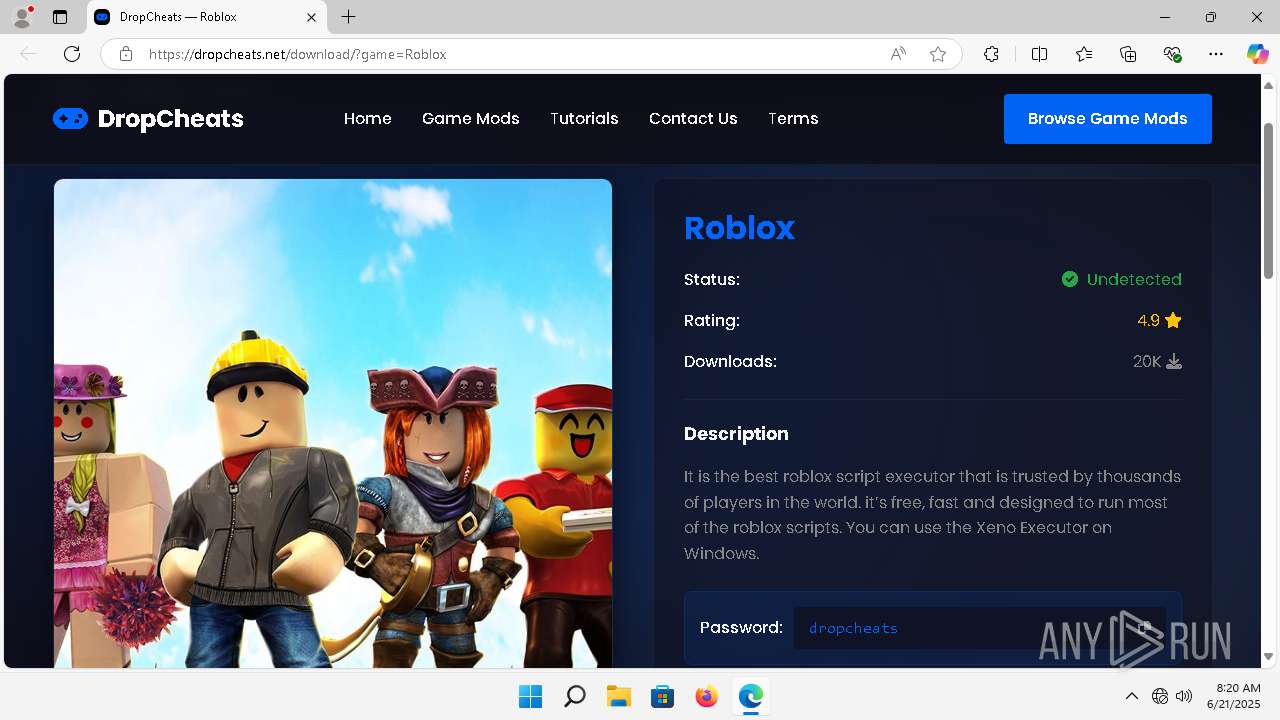Go back with the browser back arrow
The image size is (1280, 720).
pyautogui.click(x=28, y=54)
